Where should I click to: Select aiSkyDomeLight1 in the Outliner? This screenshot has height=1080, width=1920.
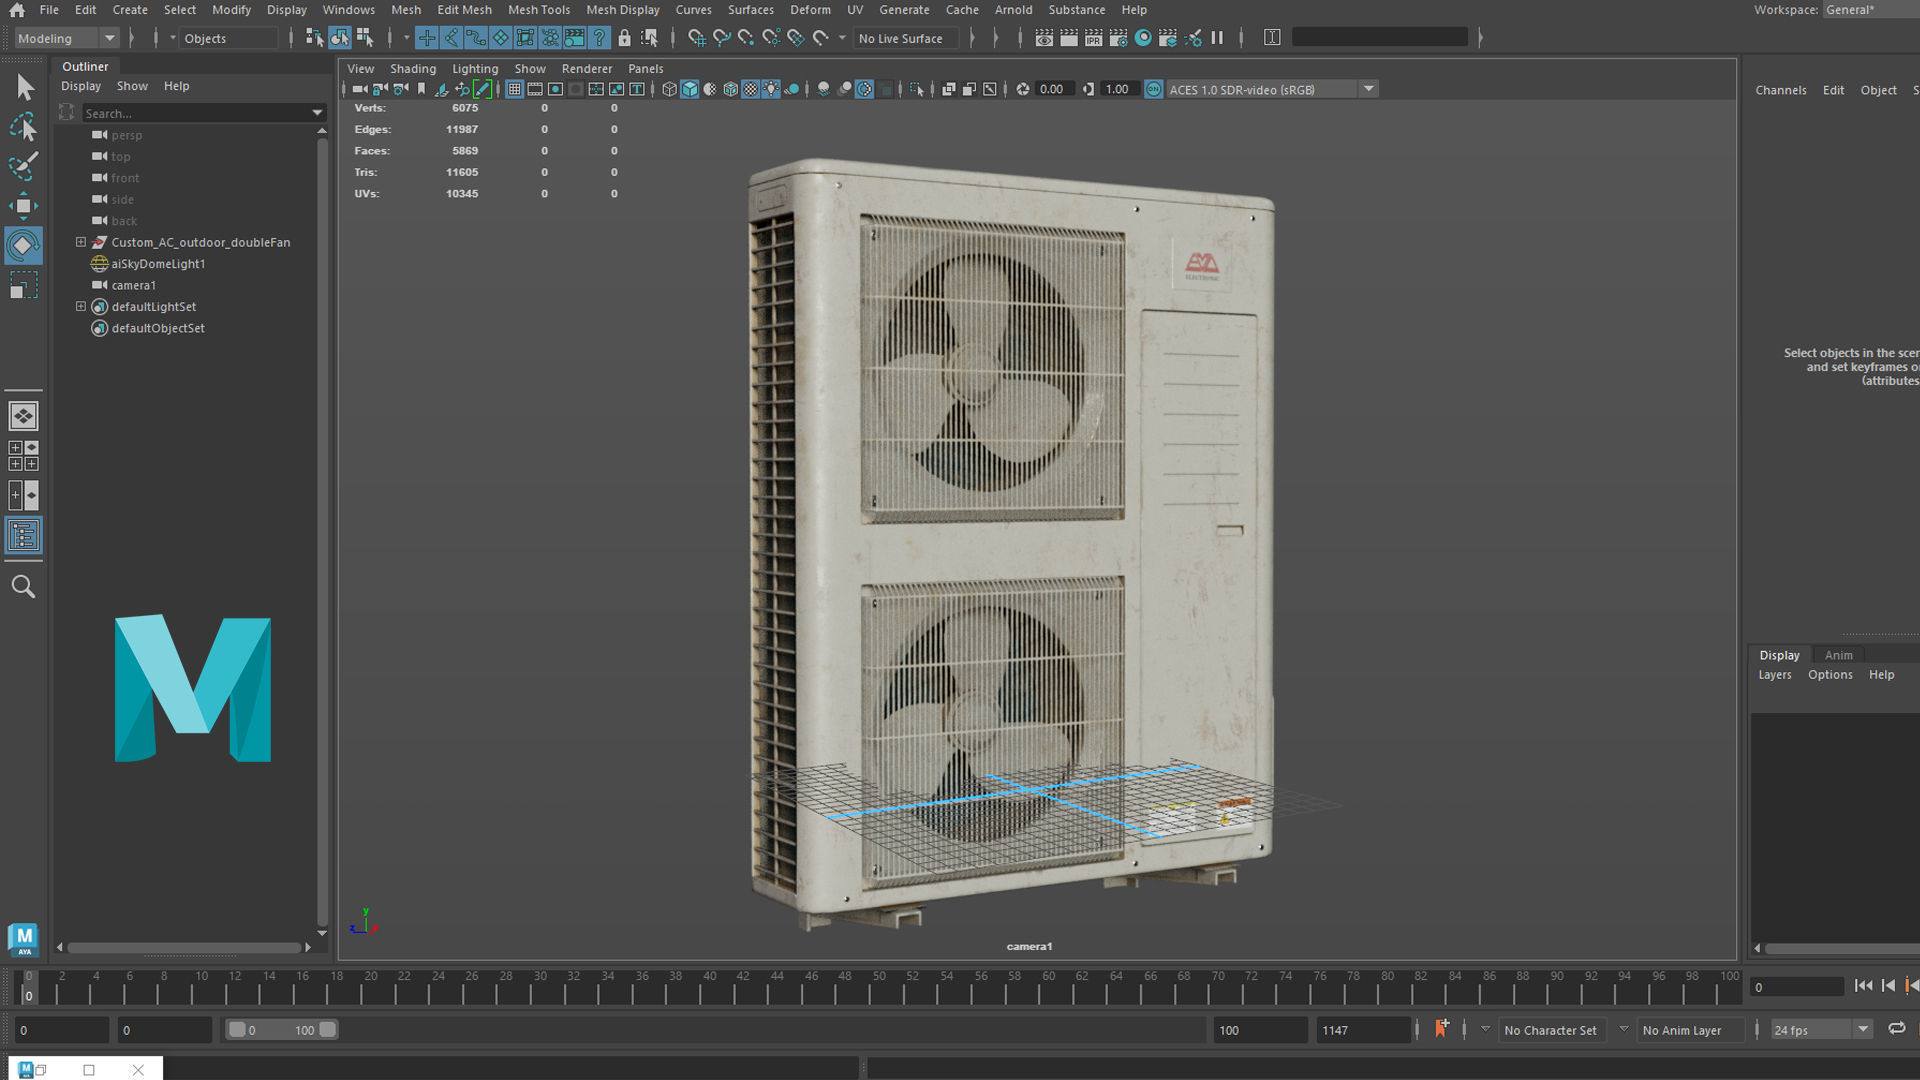coord(158,264)
